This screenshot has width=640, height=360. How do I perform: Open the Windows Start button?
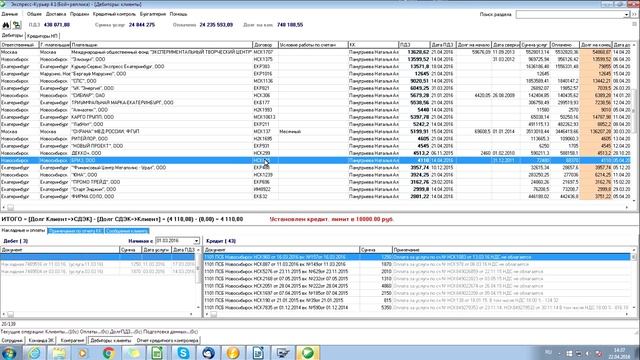(9, 353)
